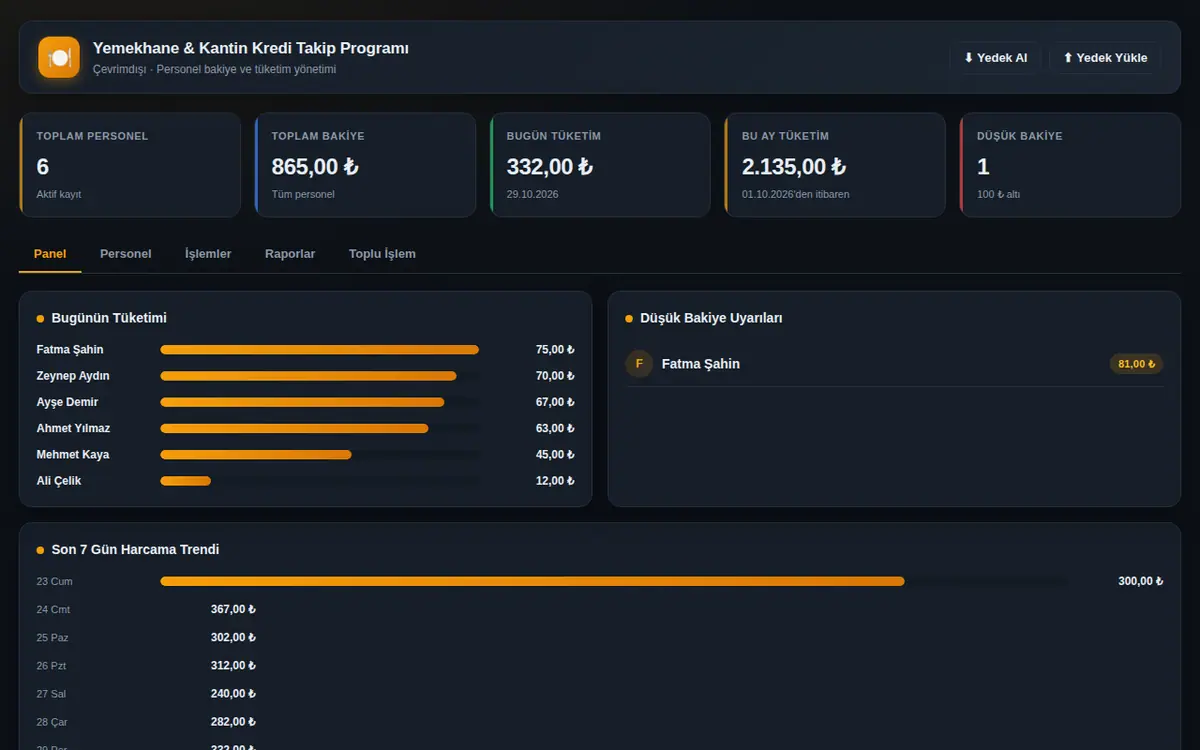Click the Toplam Personel summary card
The image size is (1200, 750).
[130, 165]
